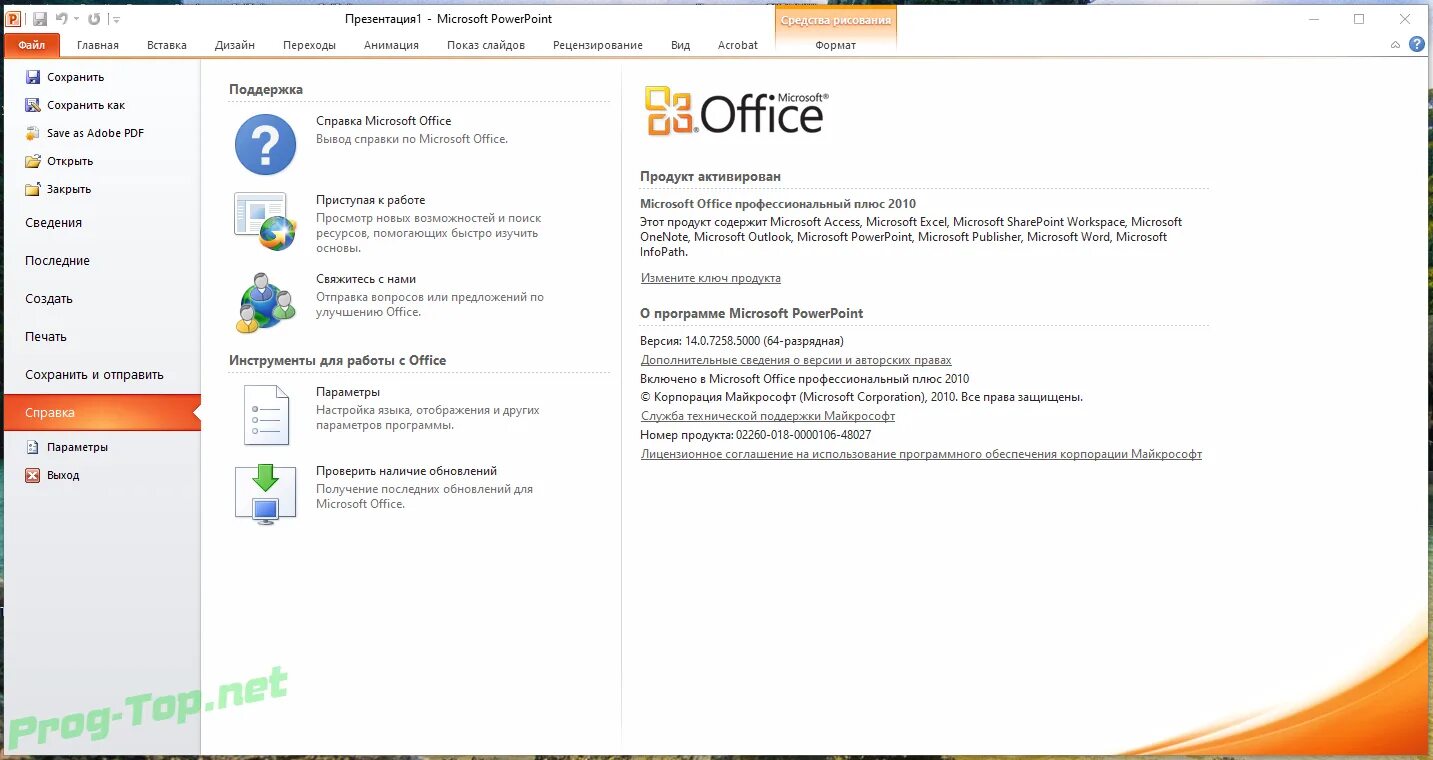The width and height of the screenshot is (1433, 760).
Task: Click the Save as Adobe PDF icon
Action: tap(33, 133)
